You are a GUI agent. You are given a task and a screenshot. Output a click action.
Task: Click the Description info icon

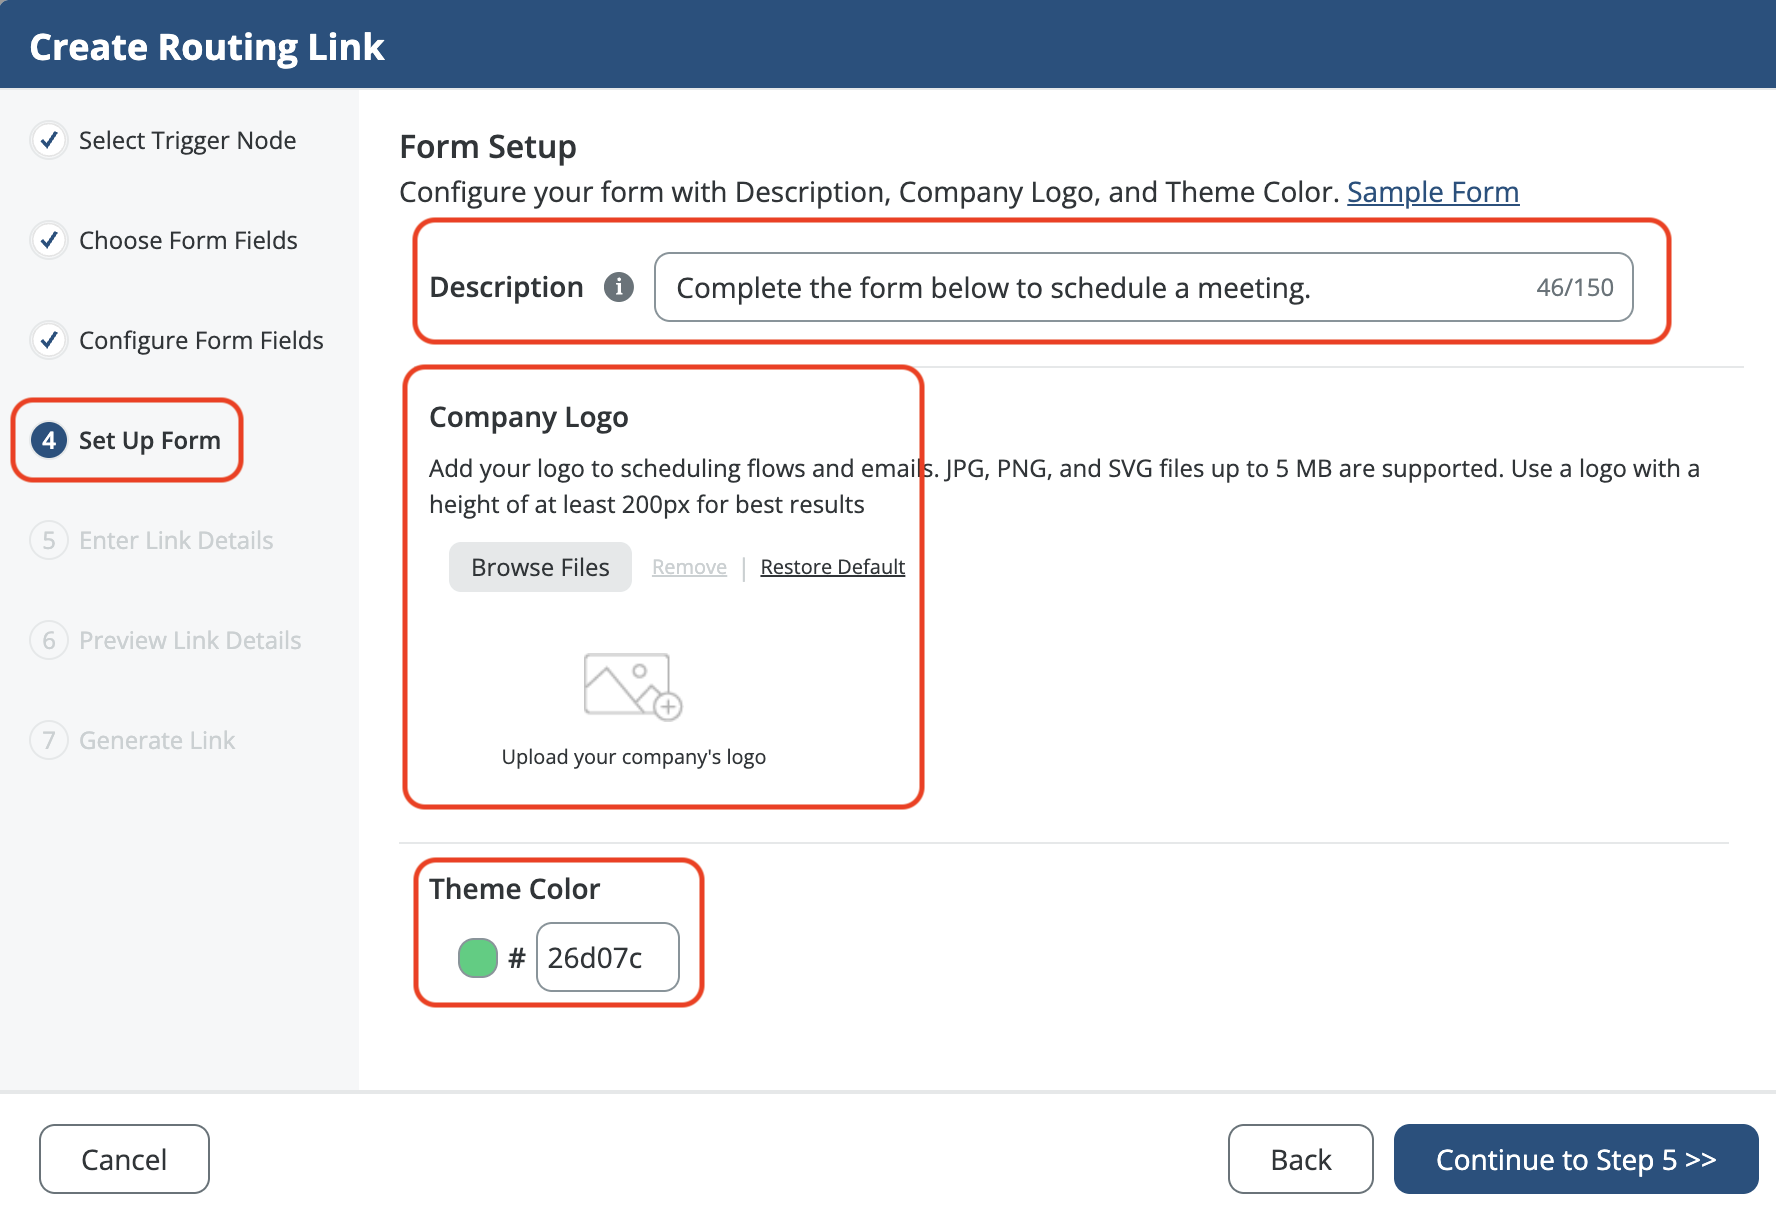click(x=619, y=287)
